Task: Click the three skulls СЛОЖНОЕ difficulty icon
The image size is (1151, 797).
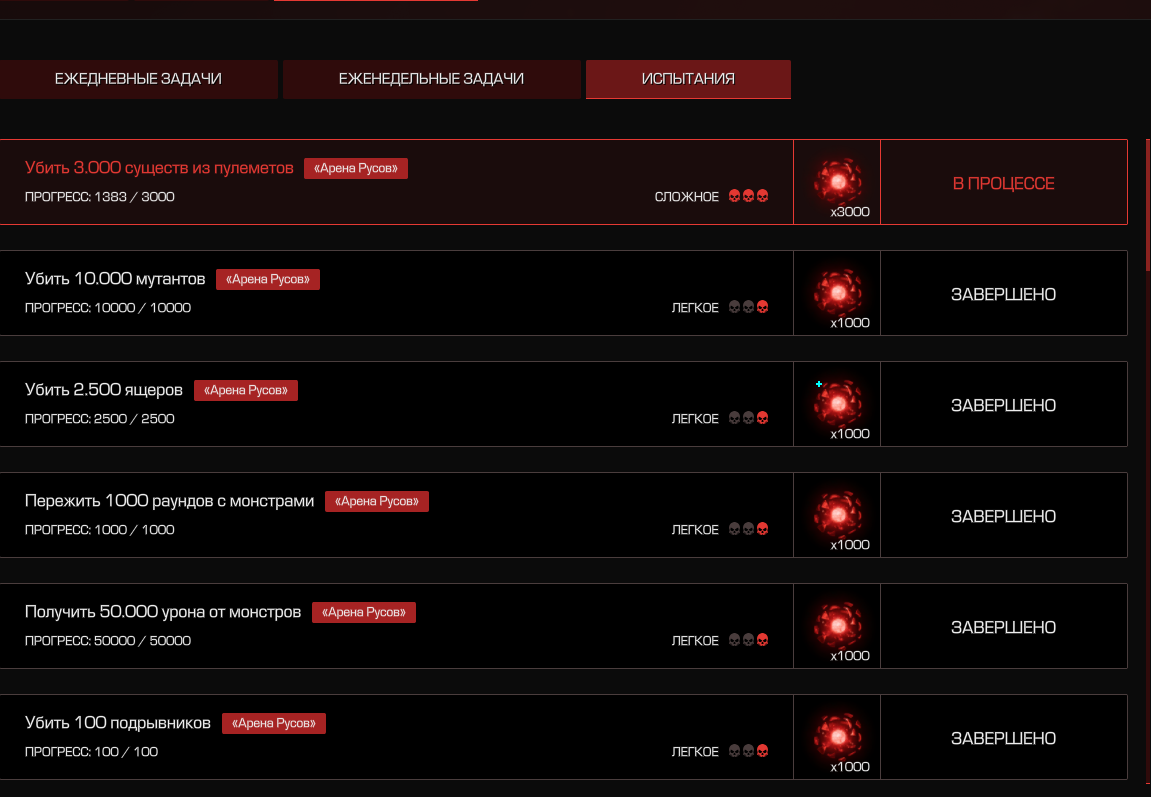Action: tap(748, 197)
